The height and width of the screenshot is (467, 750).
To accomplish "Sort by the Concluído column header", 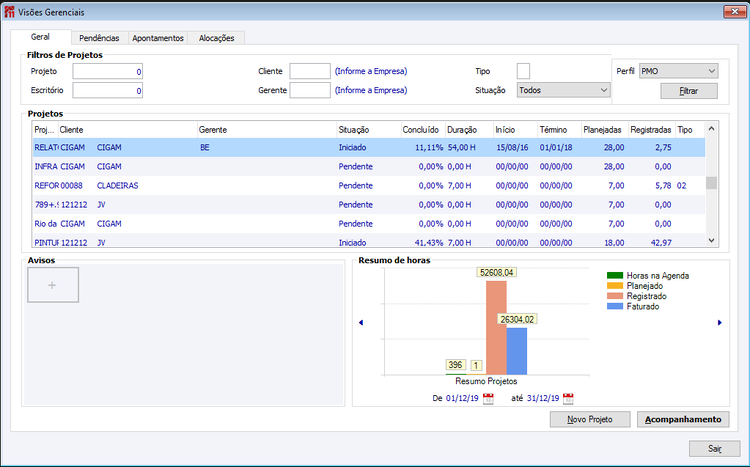I will tap(423, 130).
